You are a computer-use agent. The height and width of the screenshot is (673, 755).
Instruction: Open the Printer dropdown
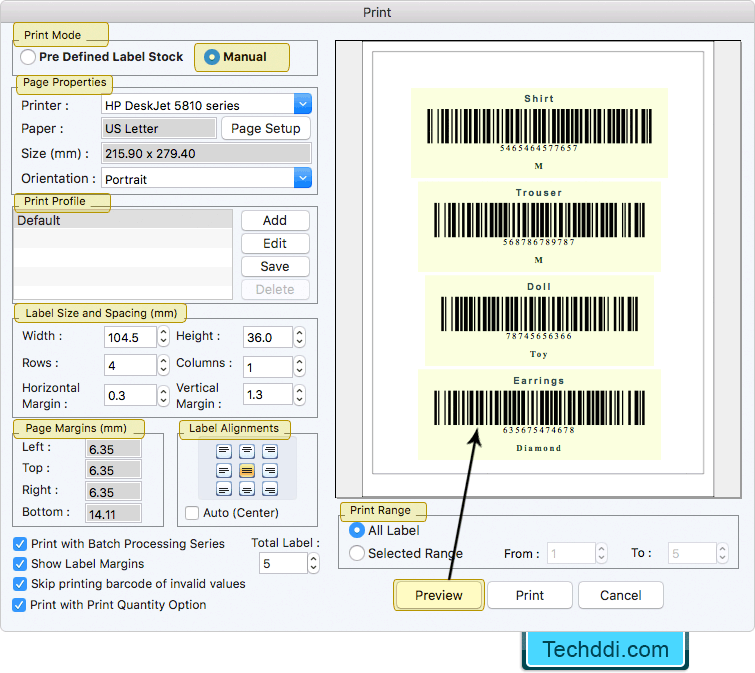pyautogui.click(x=302, y=104)
